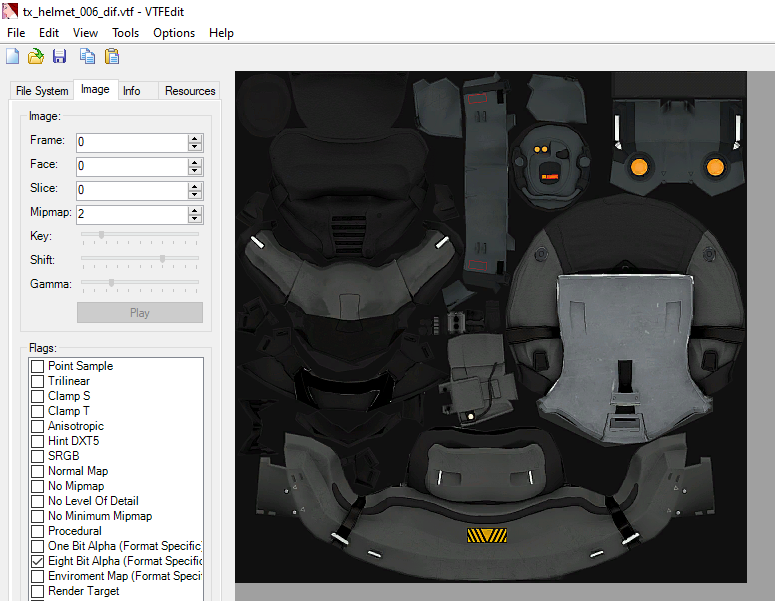Enable the Point Sample flag

pos(37,366)
